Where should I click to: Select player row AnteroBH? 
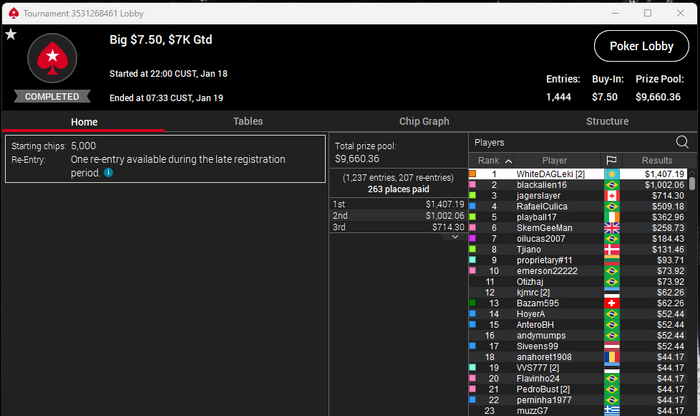[578, 324]
